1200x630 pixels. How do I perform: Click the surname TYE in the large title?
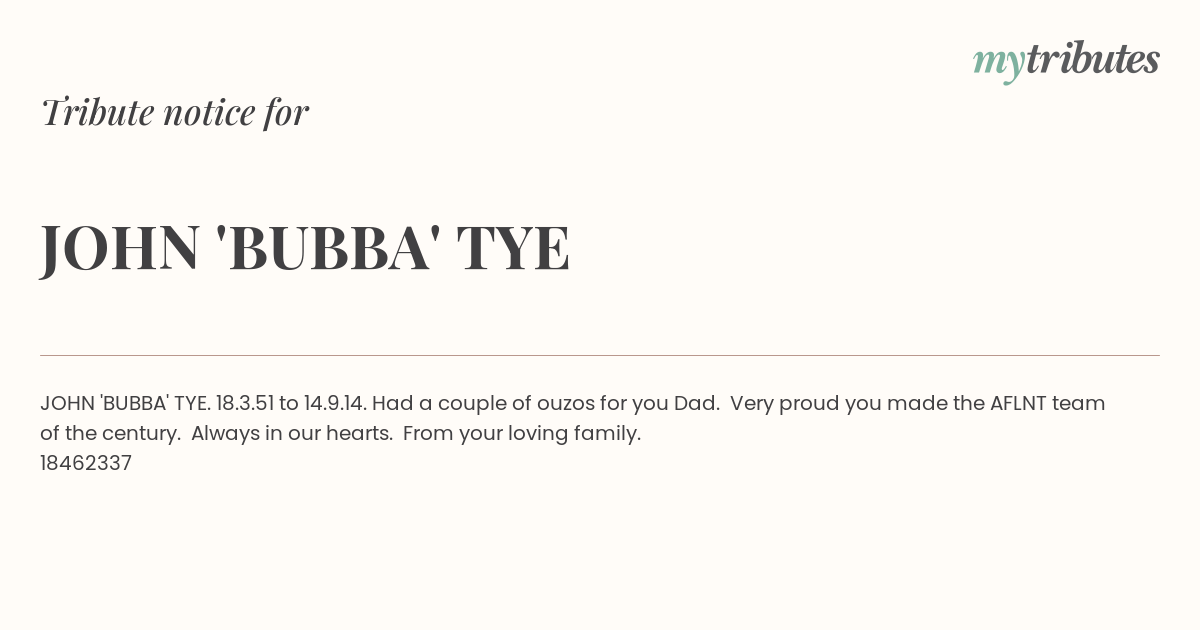[x=513, y=248]
